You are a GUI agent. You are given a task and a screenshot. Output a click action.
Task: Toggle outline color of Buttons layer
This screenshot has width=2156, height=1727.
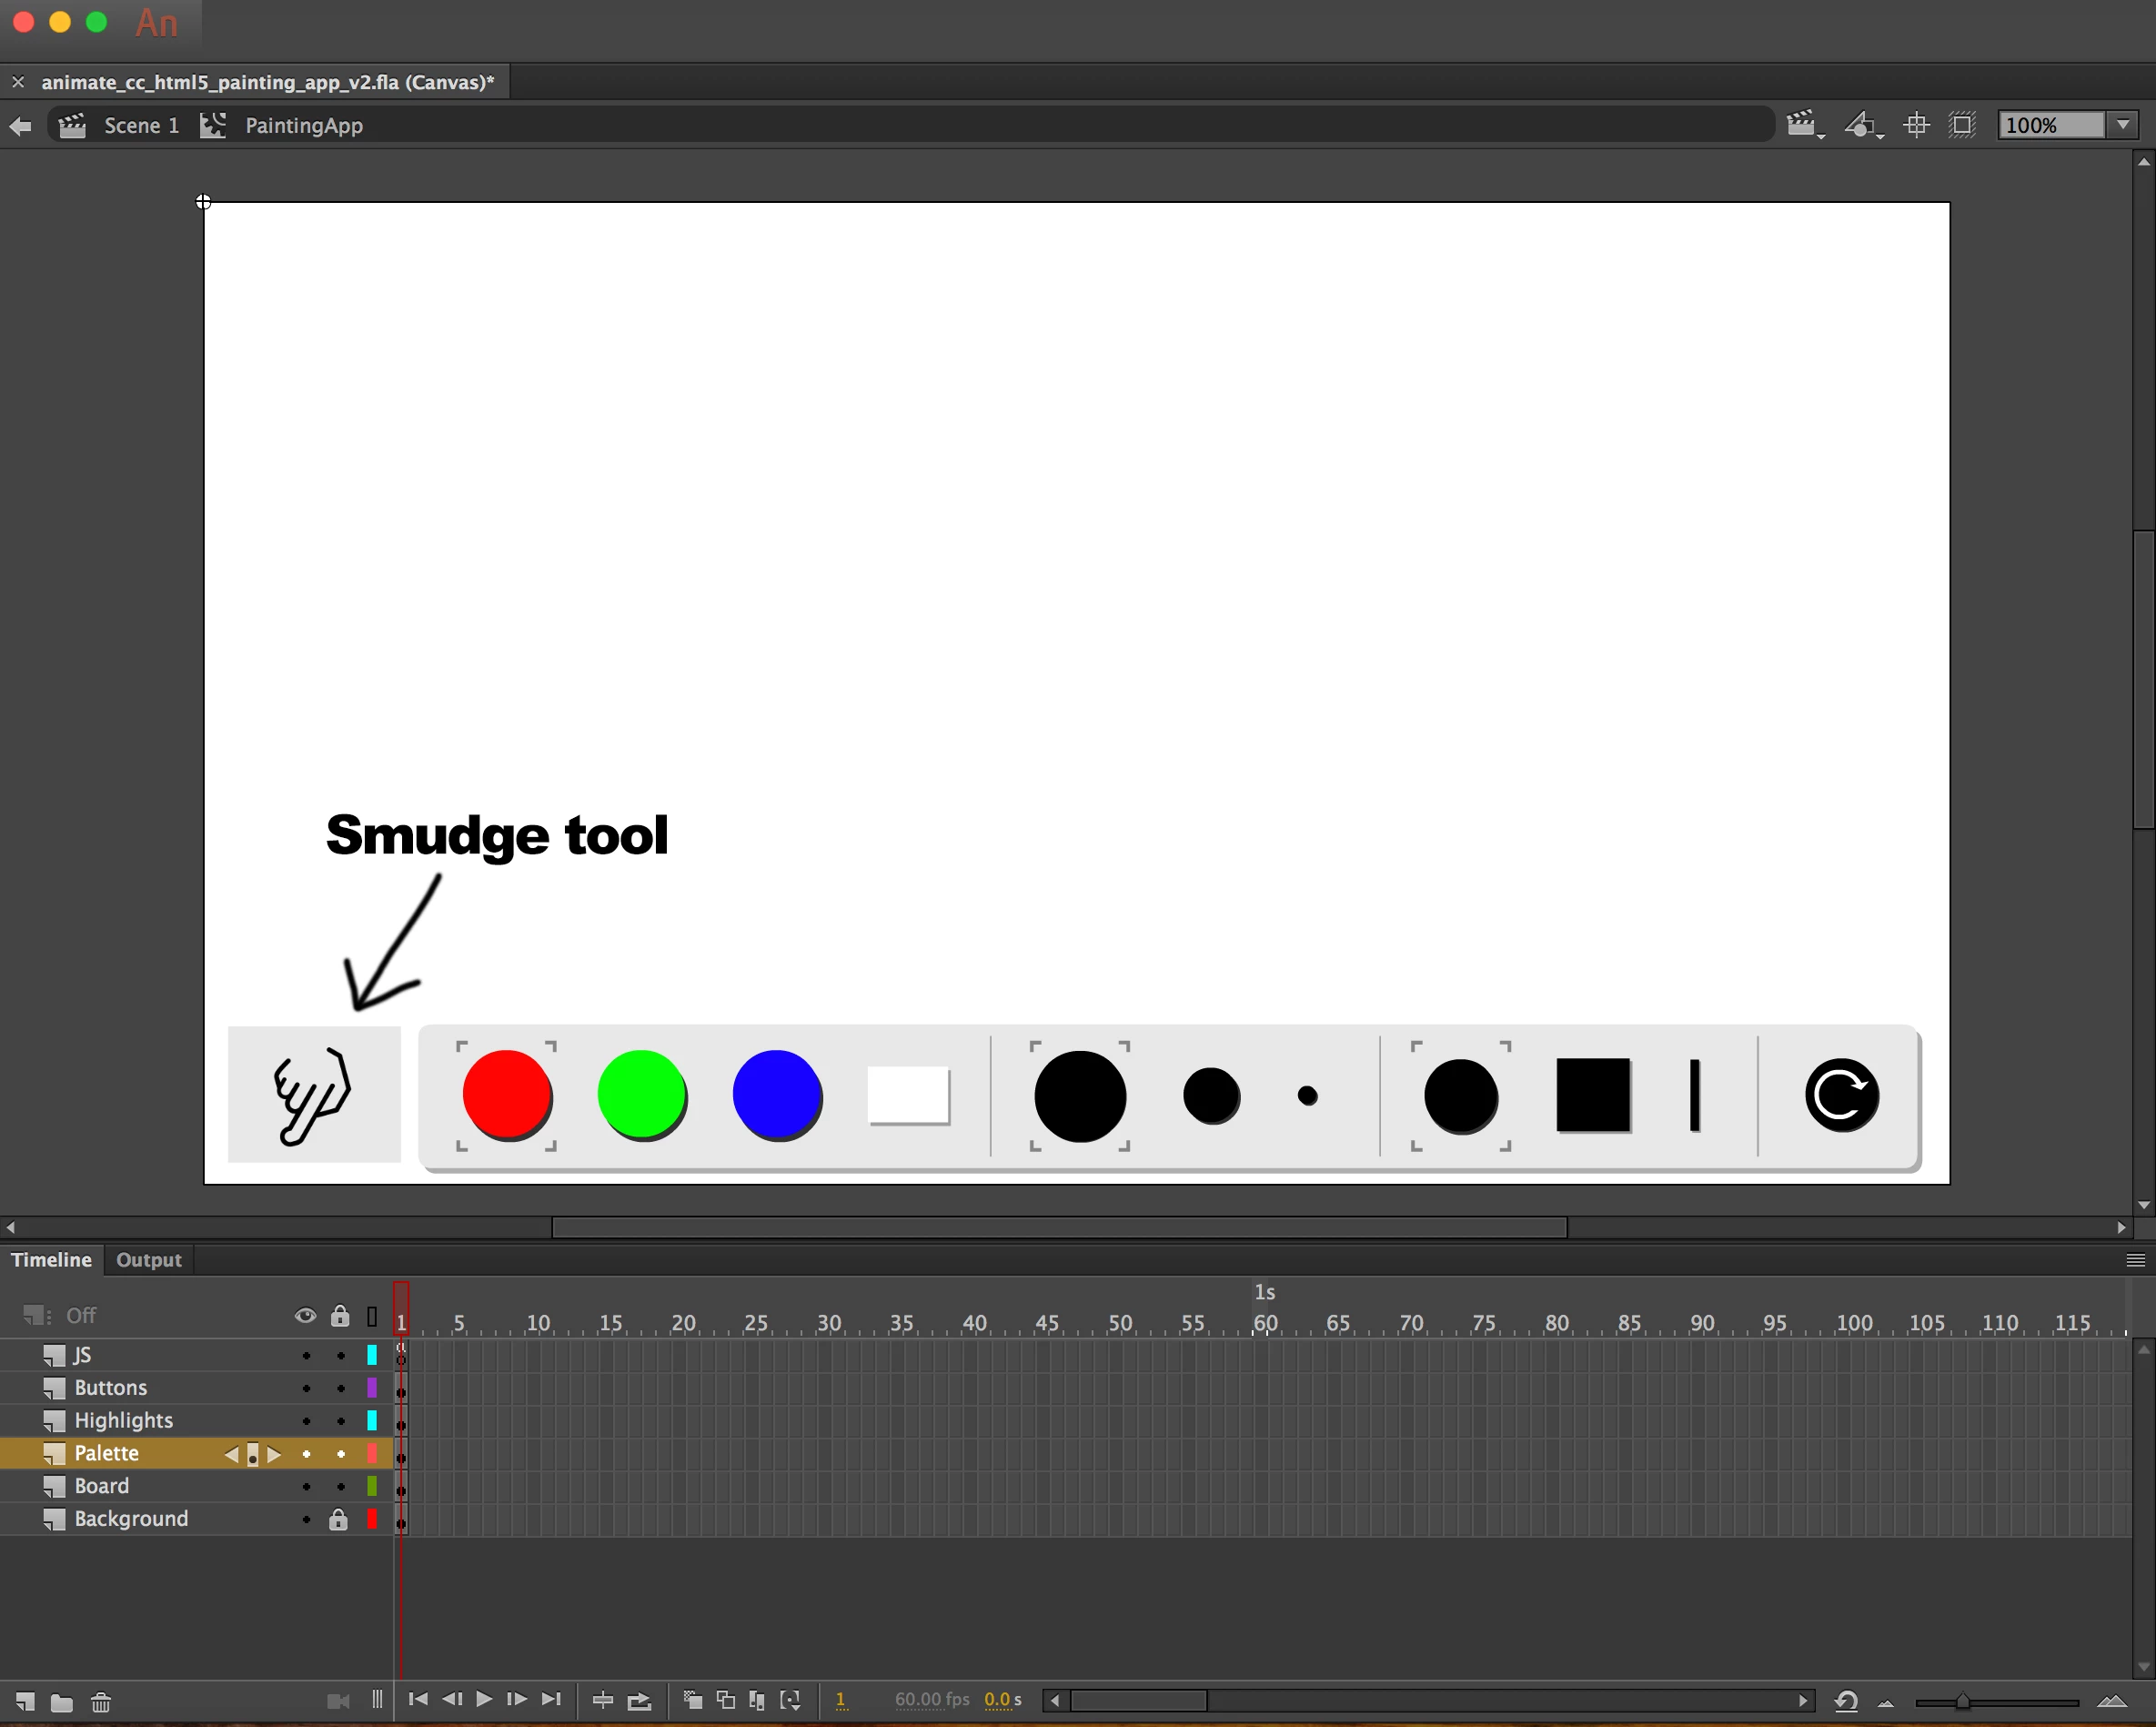click(x=372, y=1388)
